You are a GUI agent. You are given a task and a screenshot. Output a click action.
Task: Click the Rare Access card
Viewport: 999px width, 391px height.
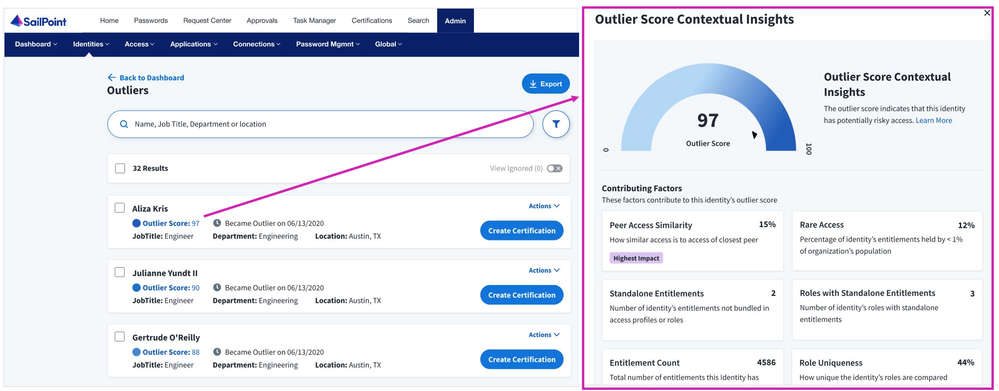tap(887, 241)
